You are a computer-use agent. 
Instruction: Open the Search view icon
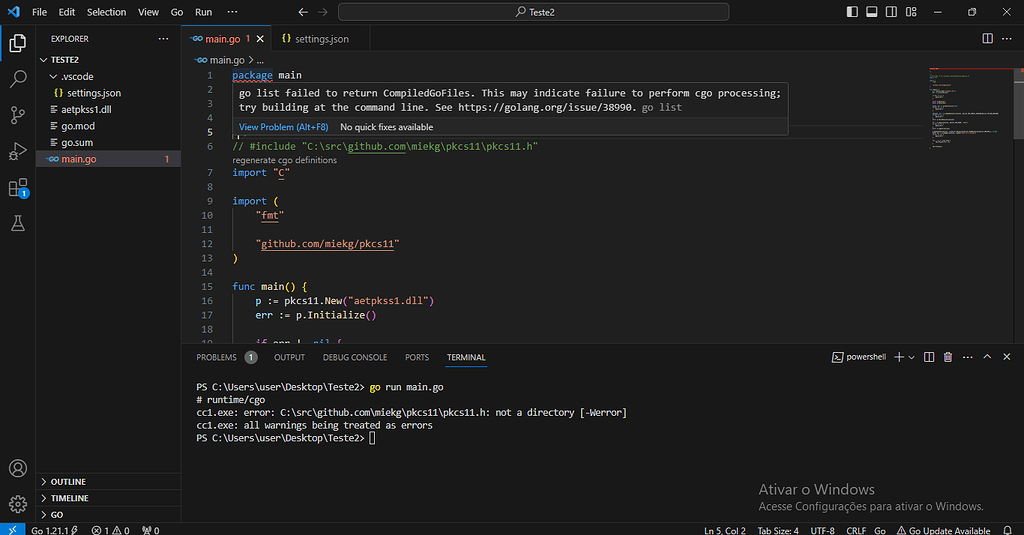18,79
